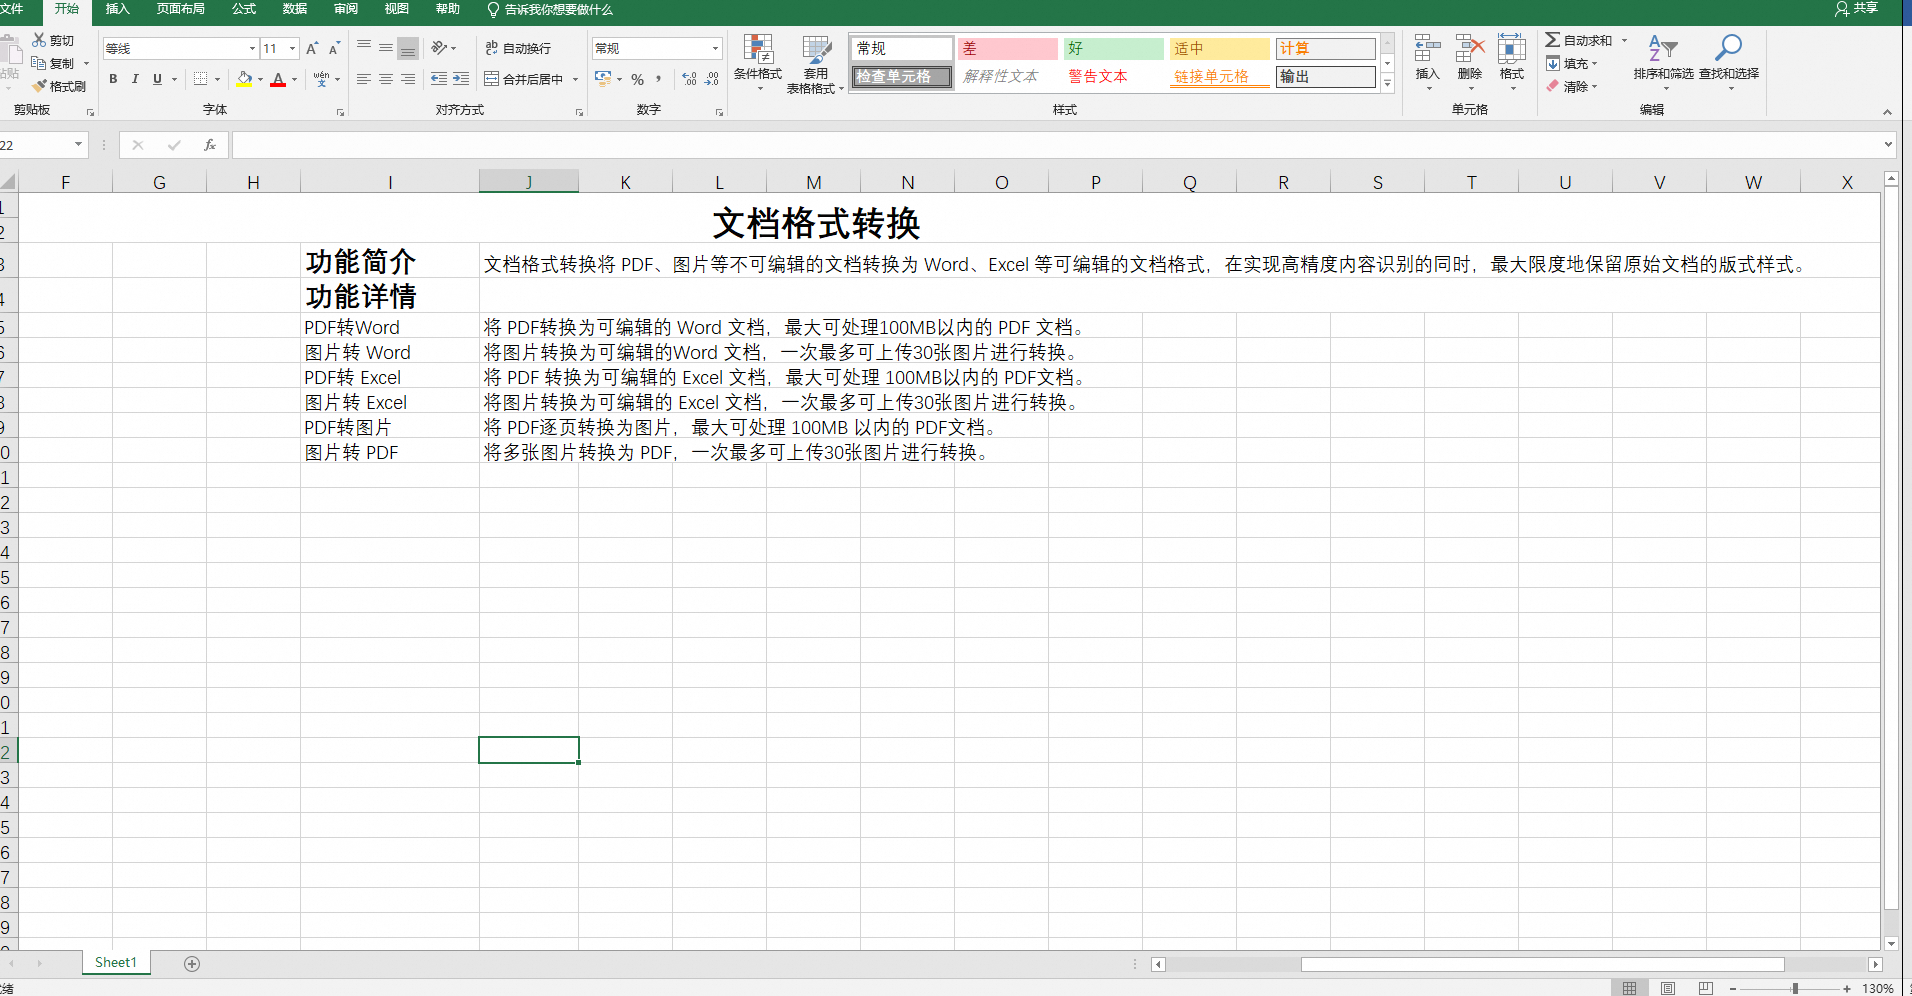Image resolution: width=1912 pixels, height=996 pixels.
Task: Apply cell borders with the borders icon
Action: coord(201,79)
